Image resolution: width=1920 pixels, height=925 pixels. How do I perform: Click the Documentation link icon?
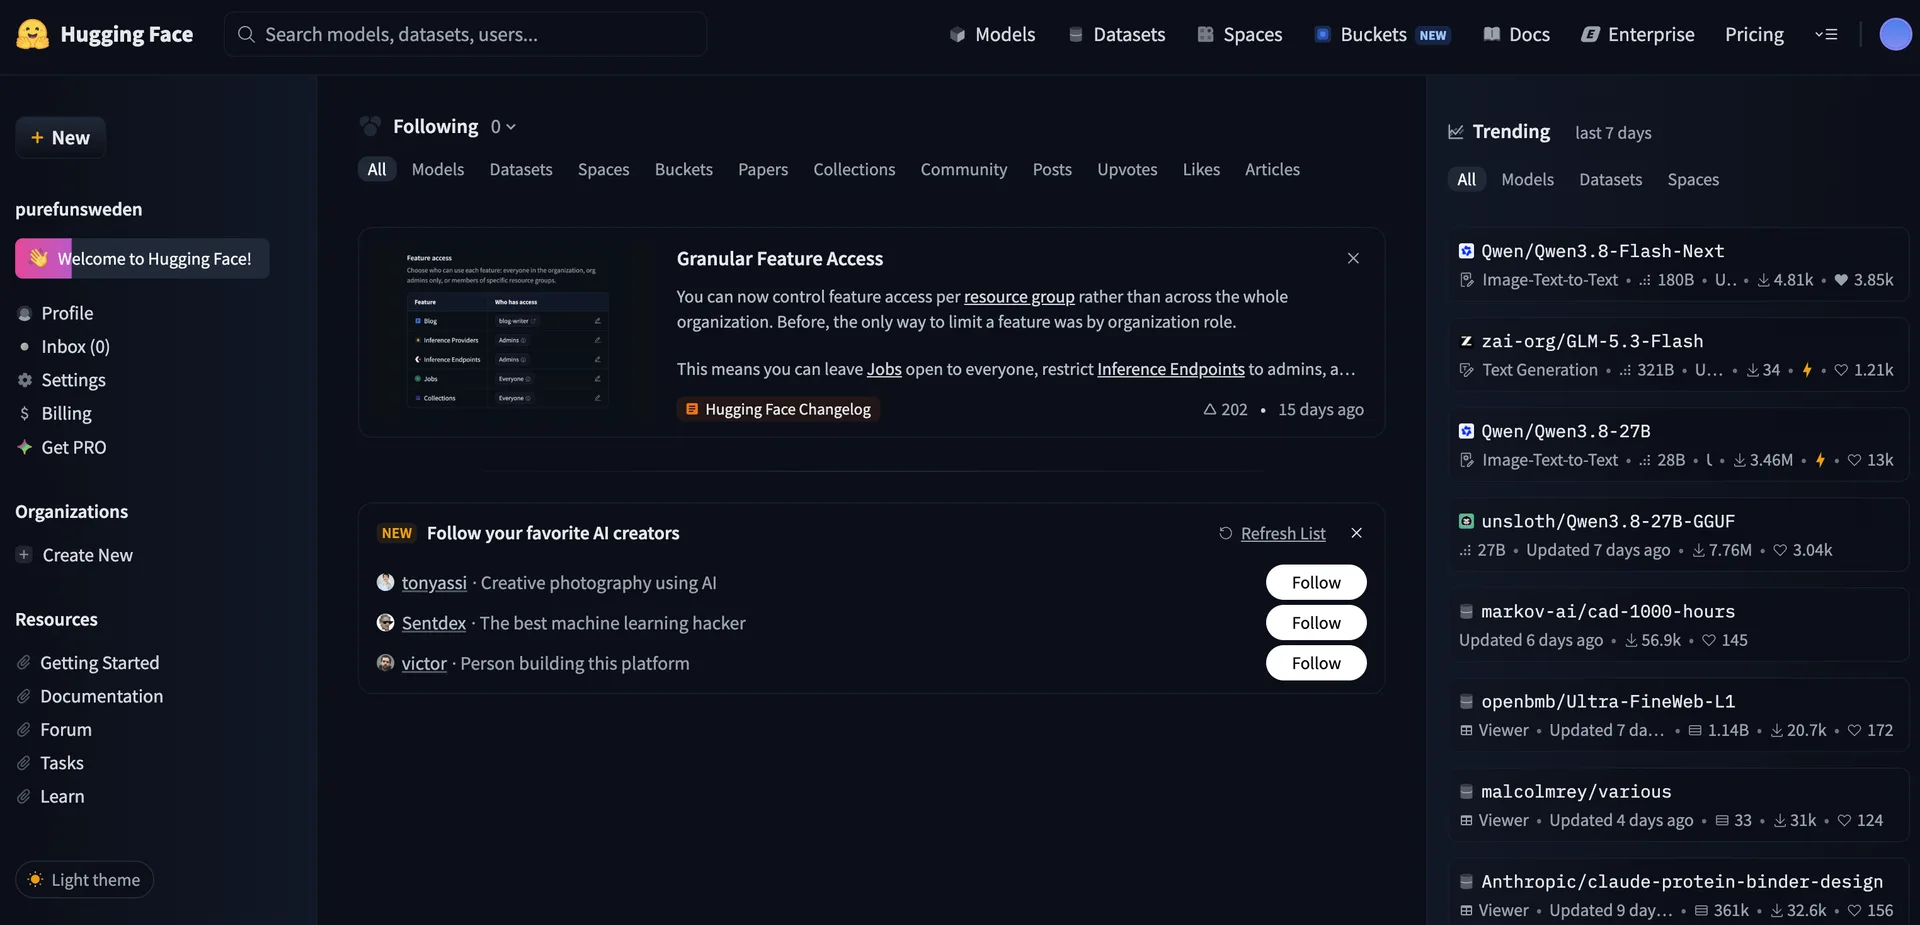click(24, 696)
